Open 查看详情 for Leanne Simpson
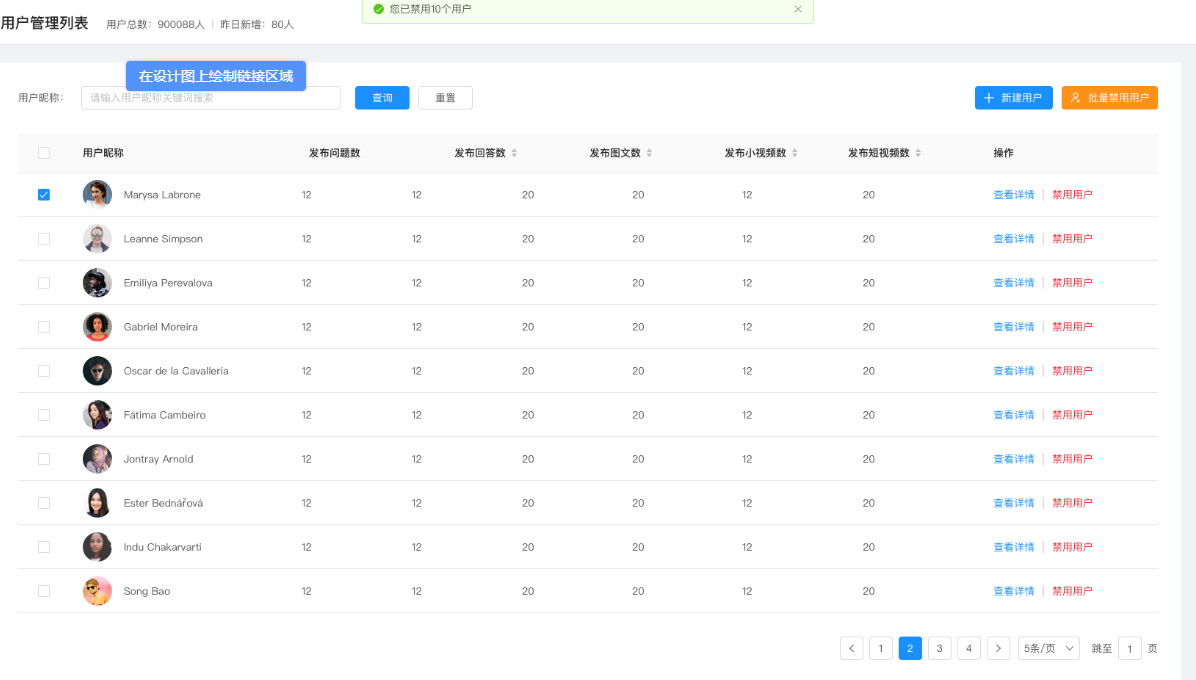The width and height of the screenshot is (1196, 680). 1014,239
